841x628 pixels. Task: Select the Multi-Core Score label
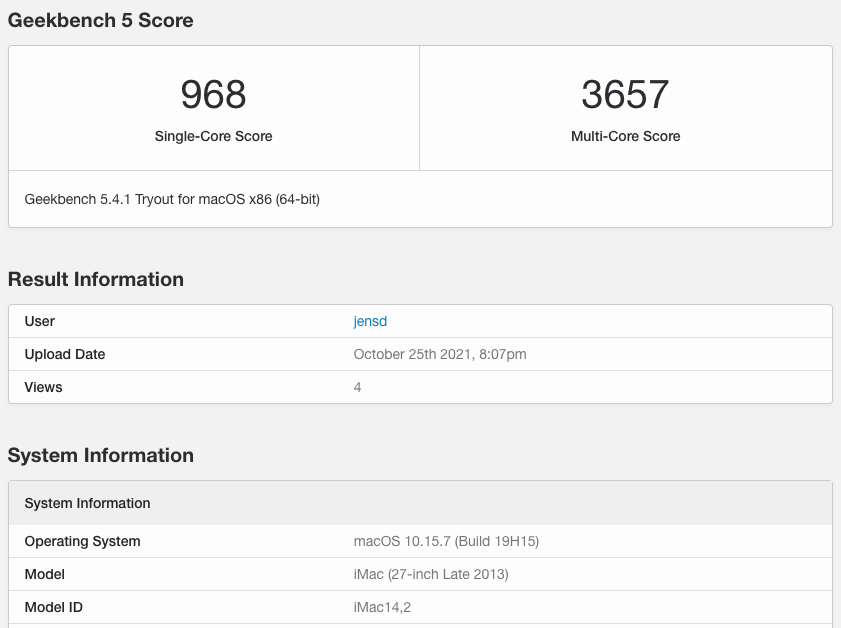625,136
